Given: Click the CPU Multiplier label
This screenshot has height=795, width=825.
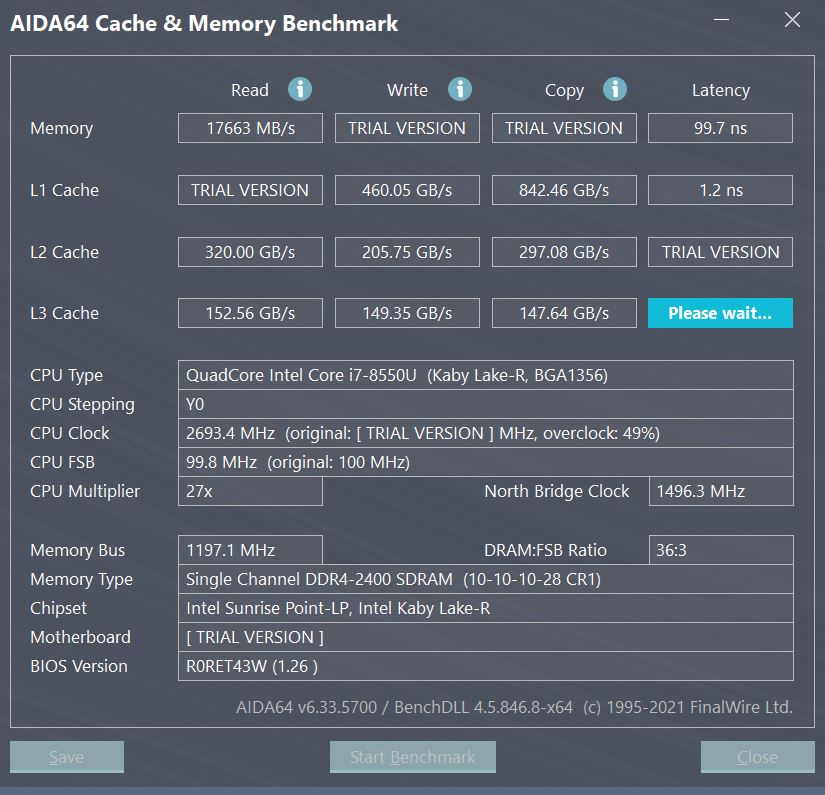Looking at the screenshot, I should click(x=85, y=491).
